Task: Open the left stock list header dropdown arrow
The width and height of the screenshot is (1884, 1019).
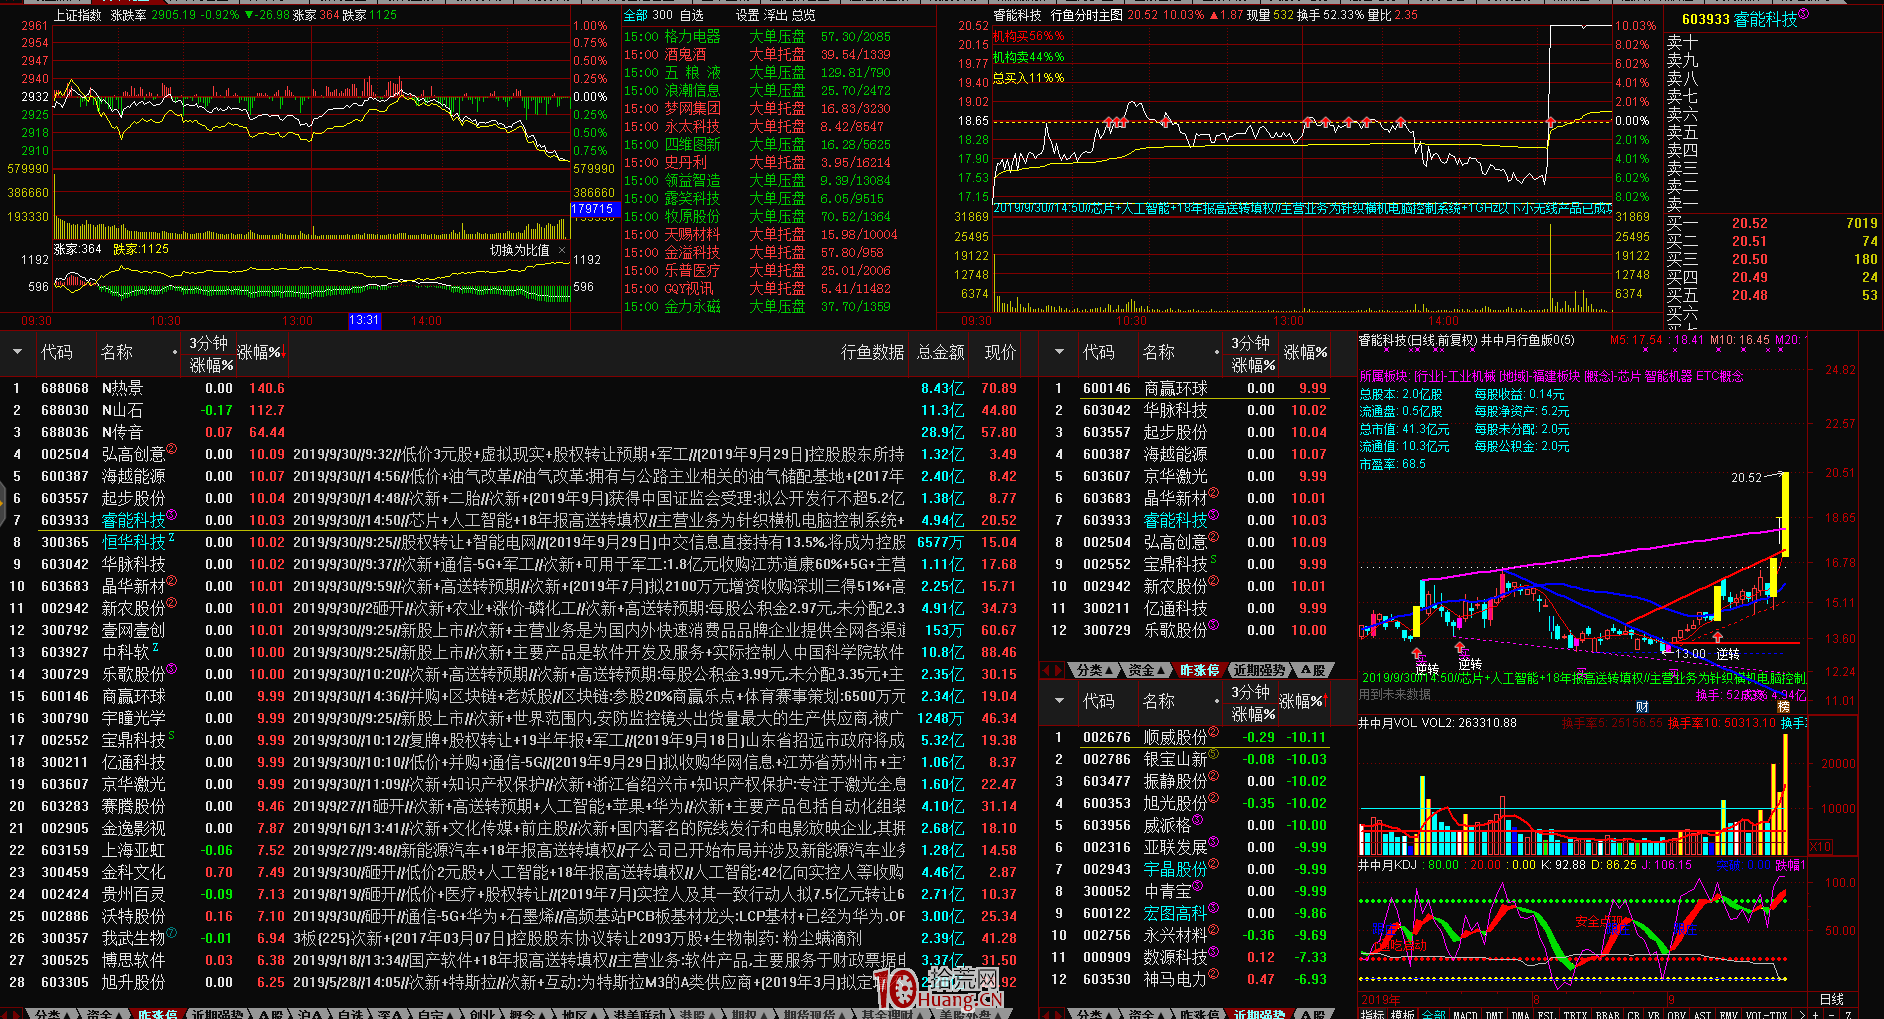Action: click(x=17, y=352)
